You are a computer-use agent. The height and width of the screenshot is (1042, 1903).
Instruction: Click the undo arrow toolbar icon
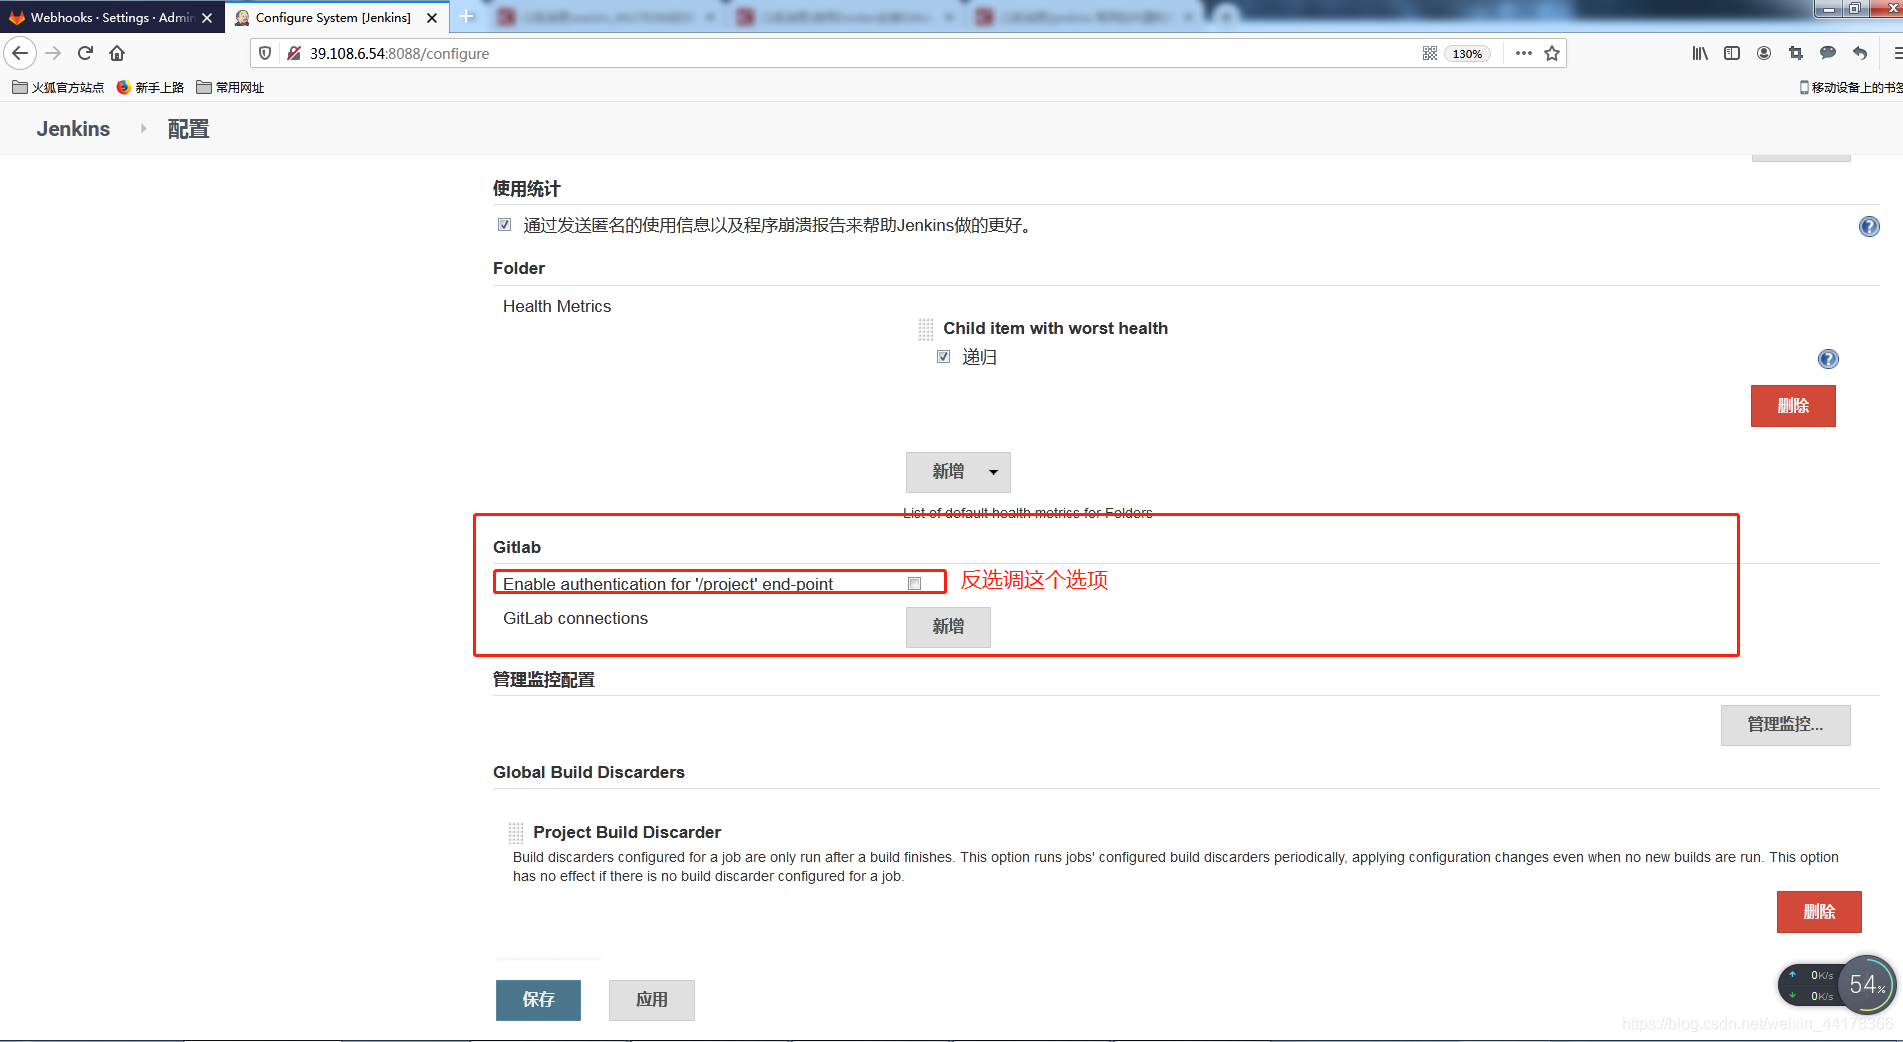click(x=1860, y=53)
